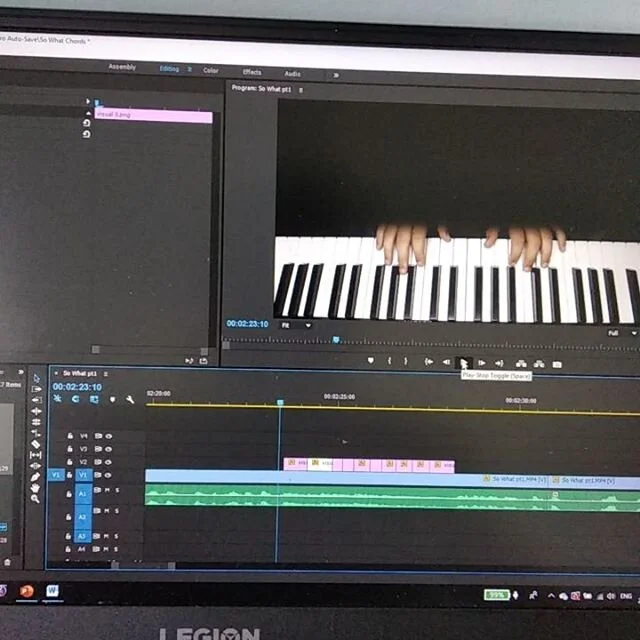This screenshot has height=640, width=640.
Task: Click the Play-Stop Toggle button
Action: pyautogui.click(x=464, y=362)
